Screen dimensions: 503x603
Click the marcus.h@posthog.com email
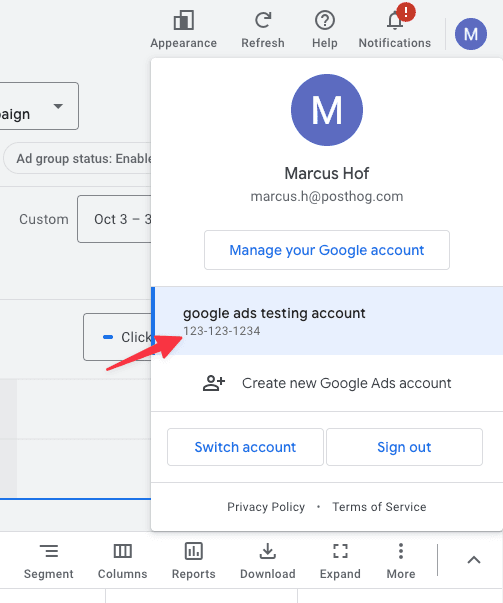(327, 197)
